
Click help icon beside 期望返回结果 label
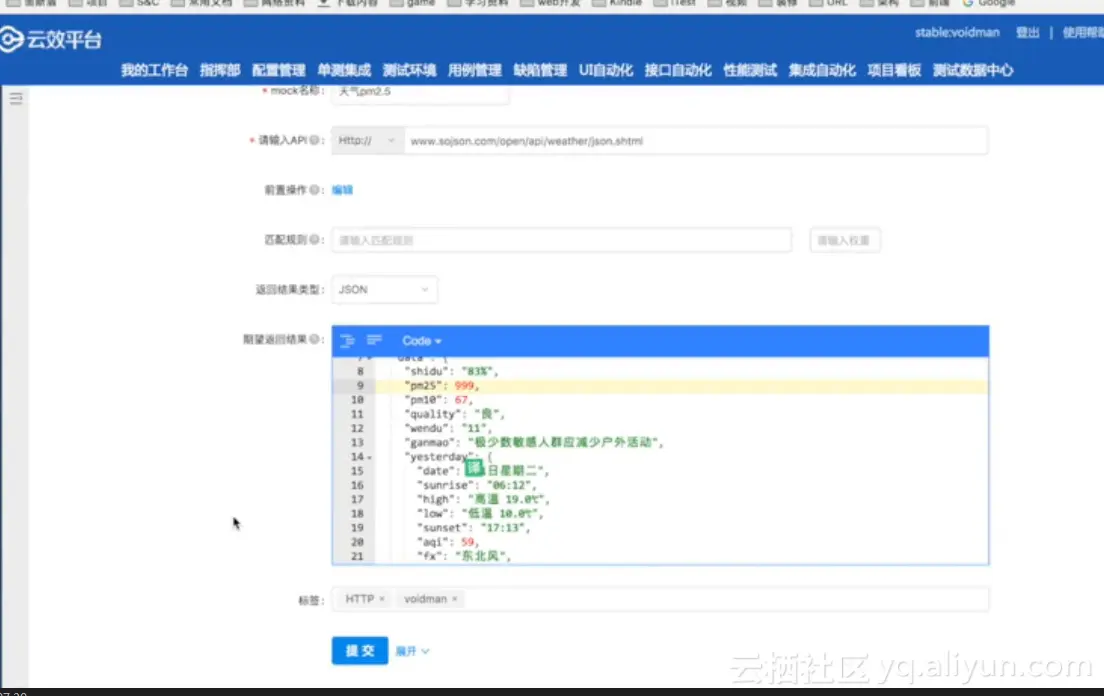click(x=315, y=339)
